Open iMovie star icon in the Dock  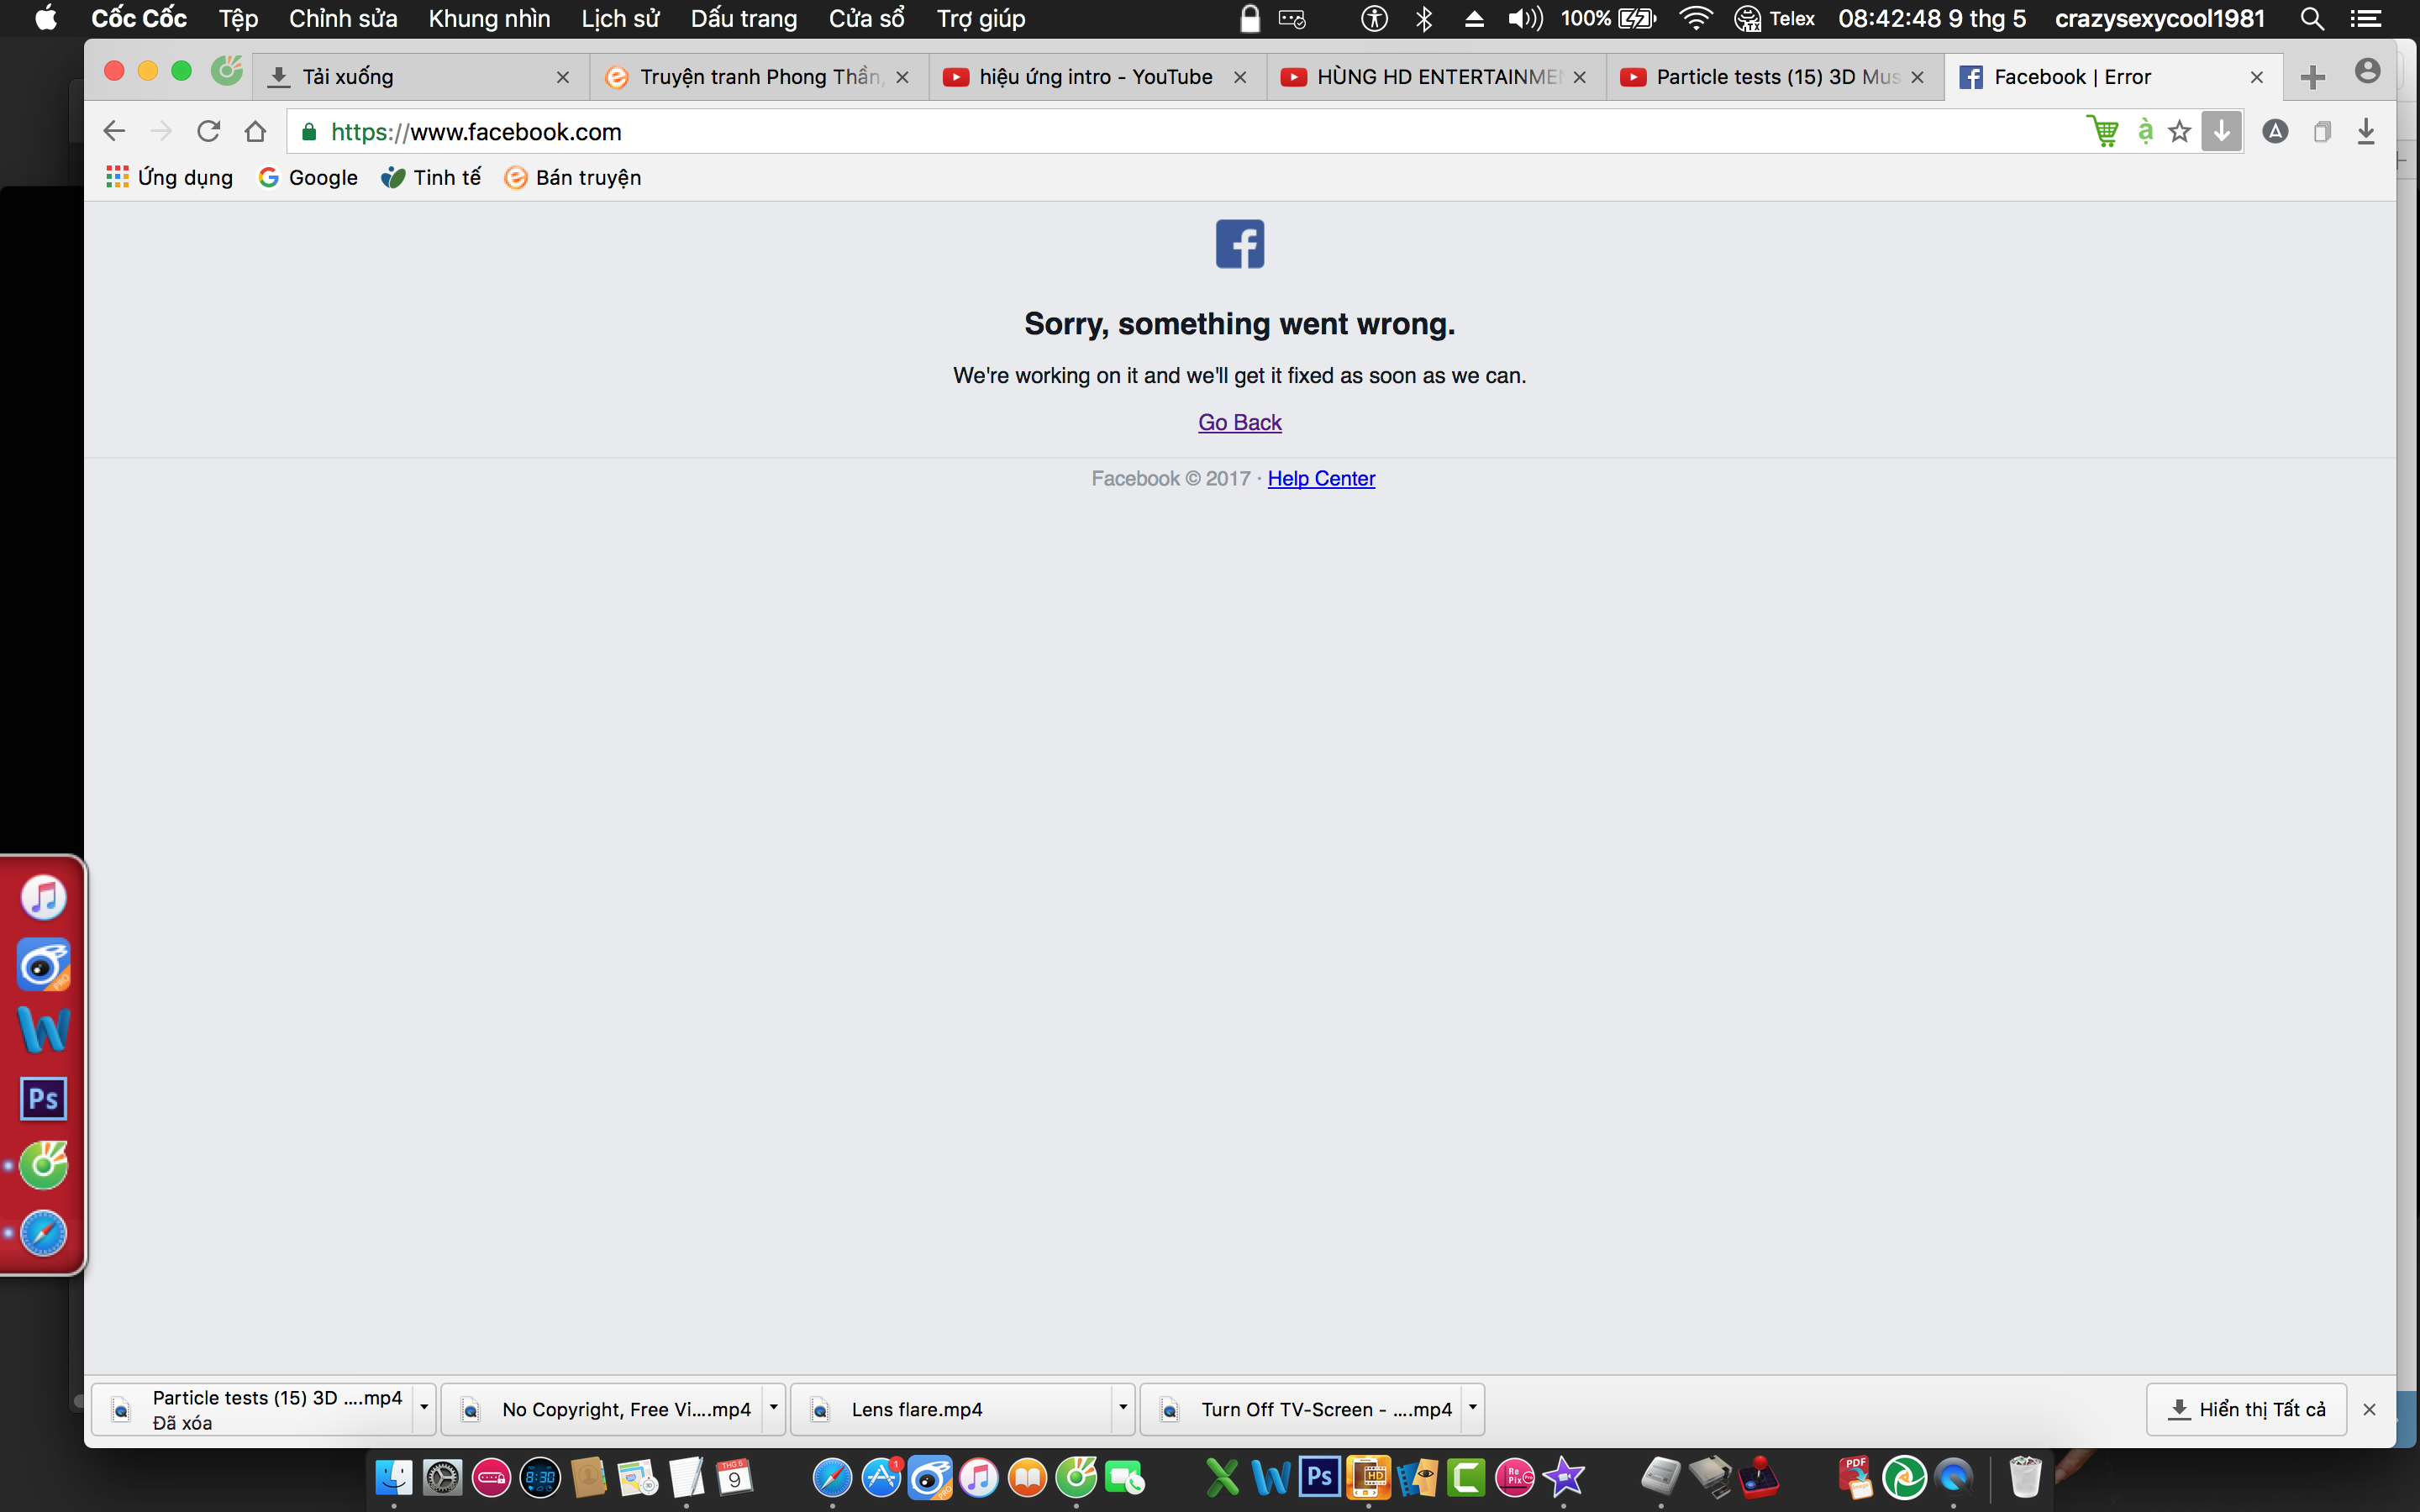(x=1564, y=1477)
